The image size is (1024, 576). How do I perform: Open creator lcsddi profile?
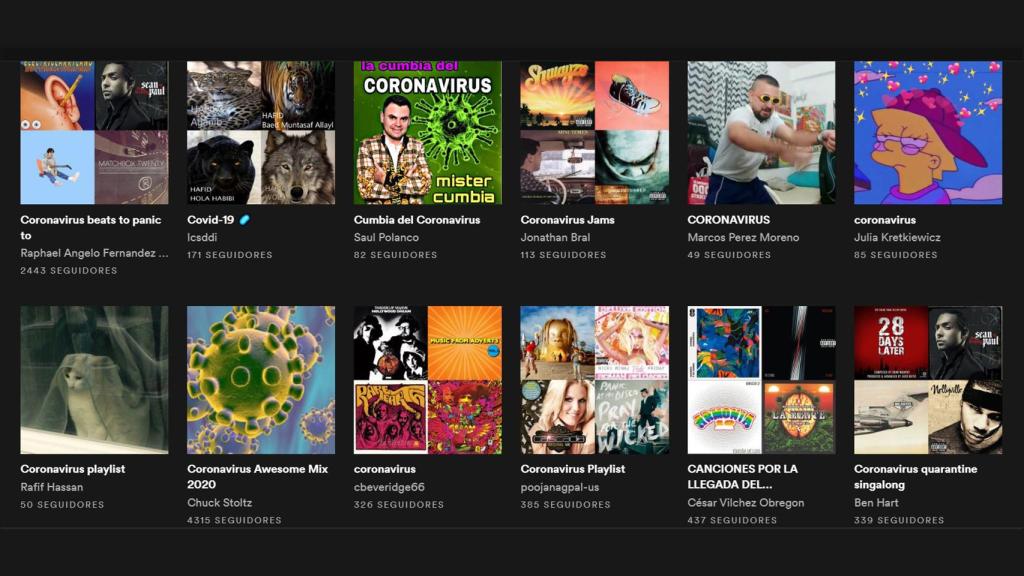click(202, 238)
